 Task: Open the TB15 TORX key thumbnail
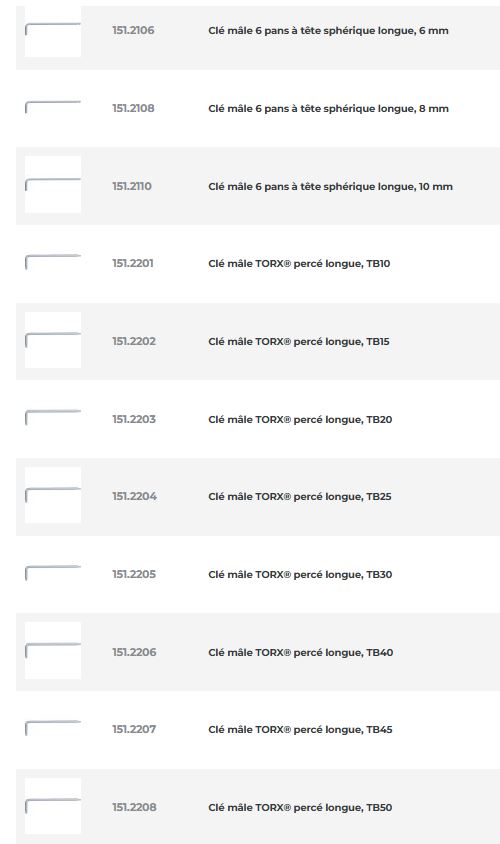pos(53,341)
